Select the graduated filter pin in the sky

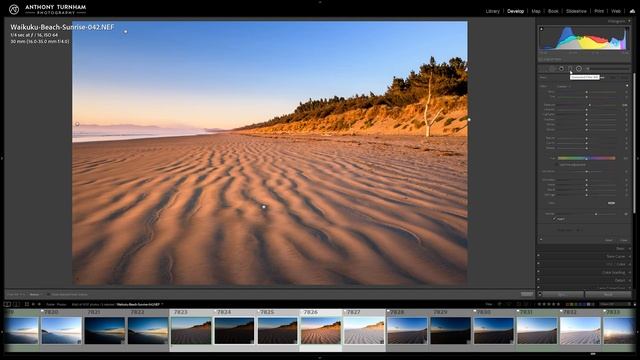click(126, 31)
